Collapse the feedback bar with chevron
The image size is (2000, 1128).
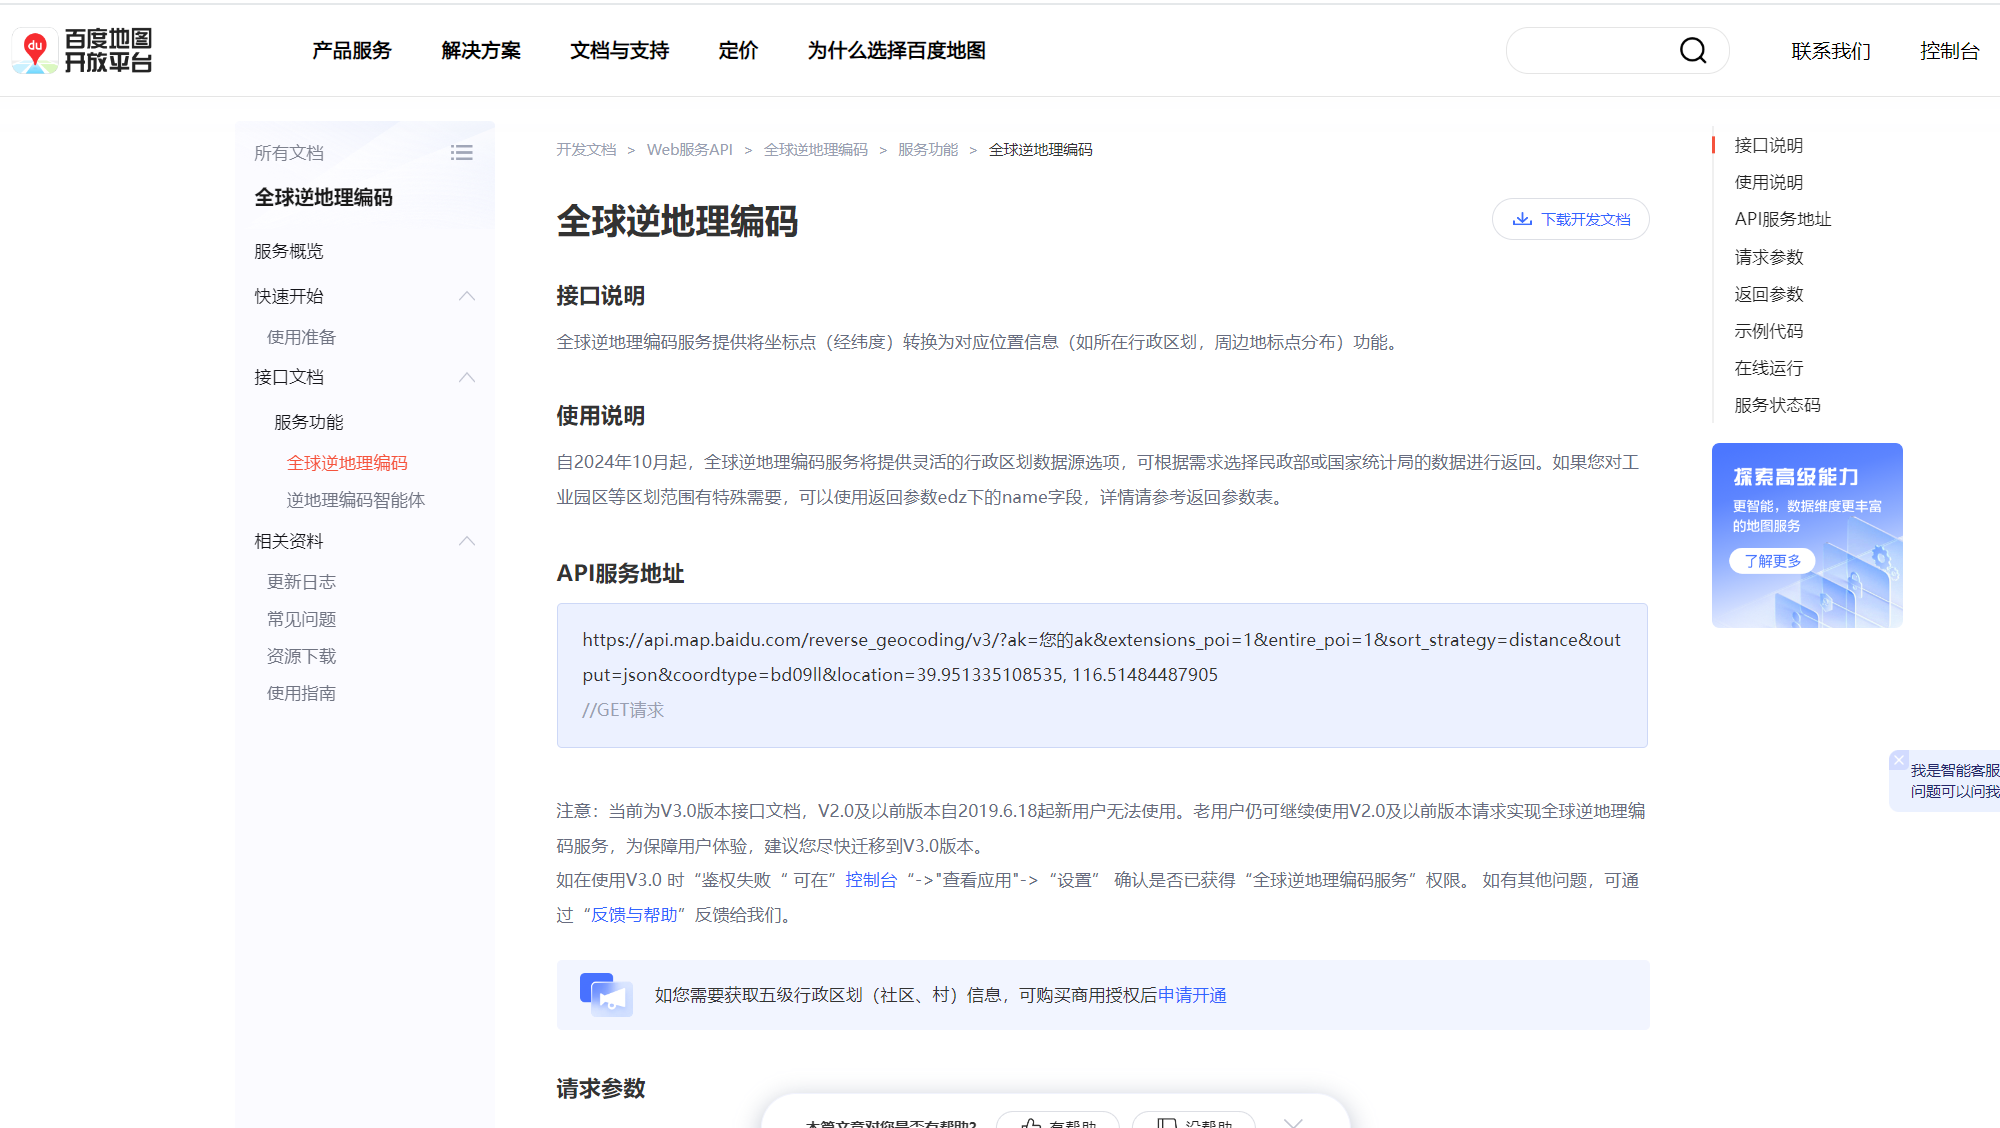click(1293, 1122)
